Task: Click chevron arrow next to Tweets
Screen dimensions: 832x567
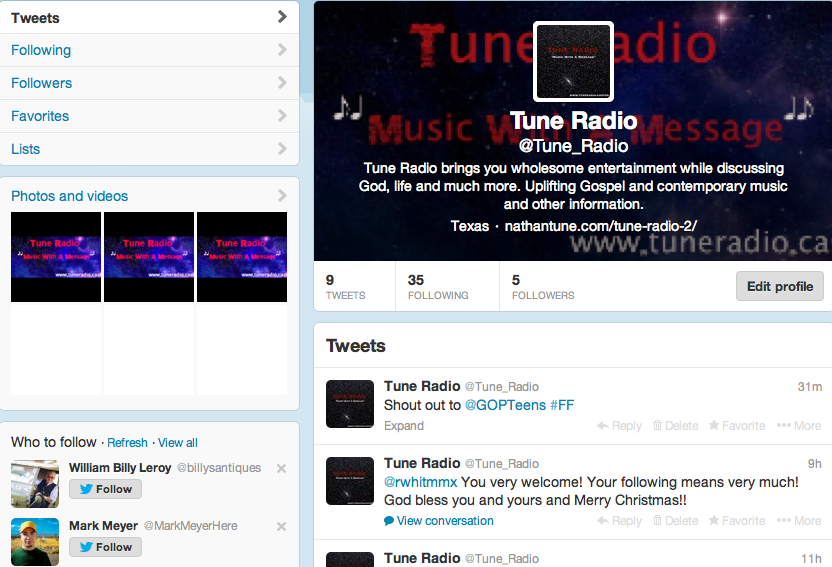Action: [282, 17]
